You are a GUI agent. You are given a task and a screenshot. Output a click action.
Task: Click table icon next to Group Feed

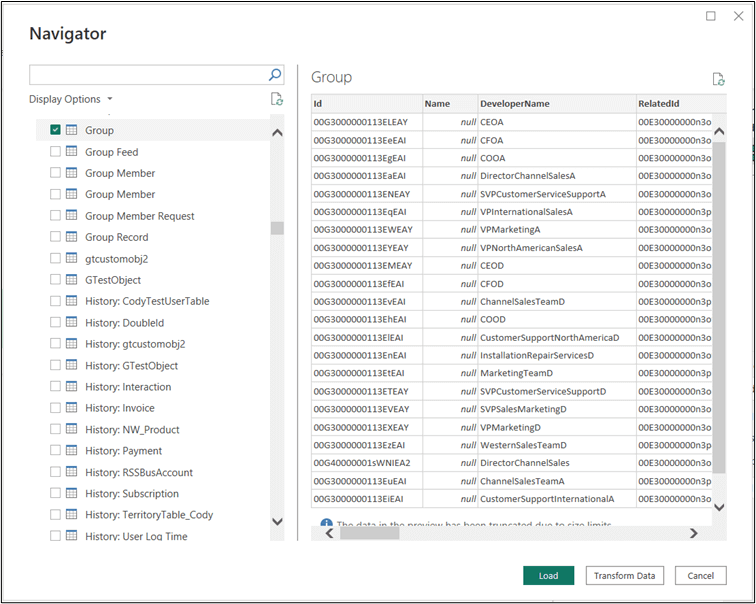[72, 152]
